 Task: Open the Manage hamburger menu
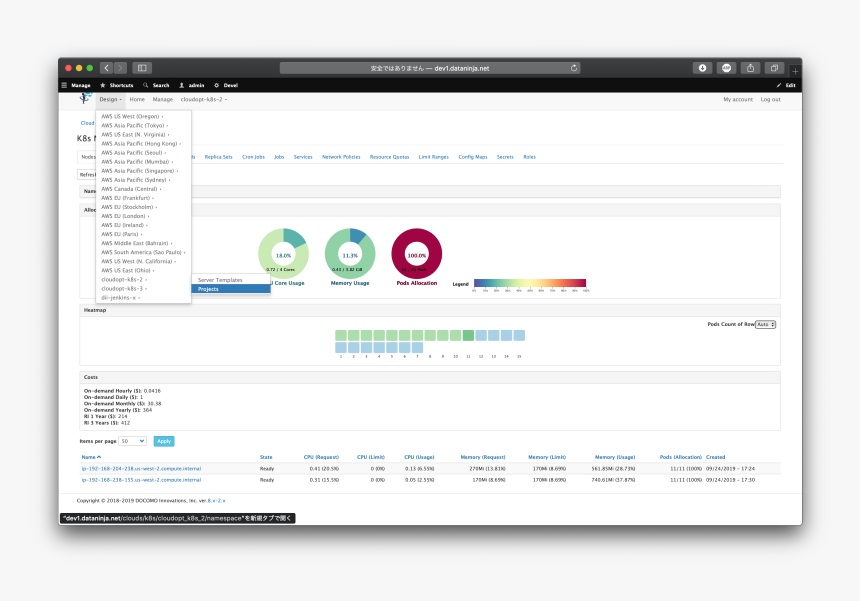coord(76,85)
